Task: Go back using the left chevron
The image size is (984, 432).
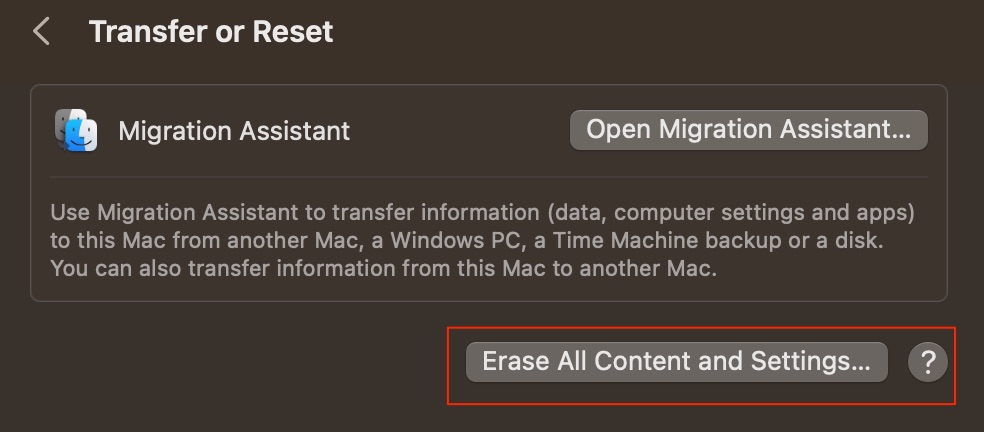Action: point(41,31)
